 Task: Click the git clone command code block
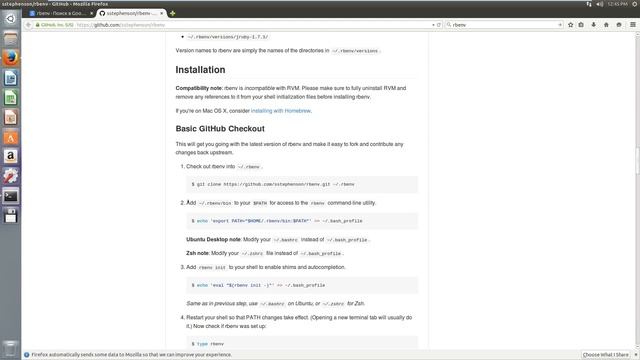tap(302, 184)
